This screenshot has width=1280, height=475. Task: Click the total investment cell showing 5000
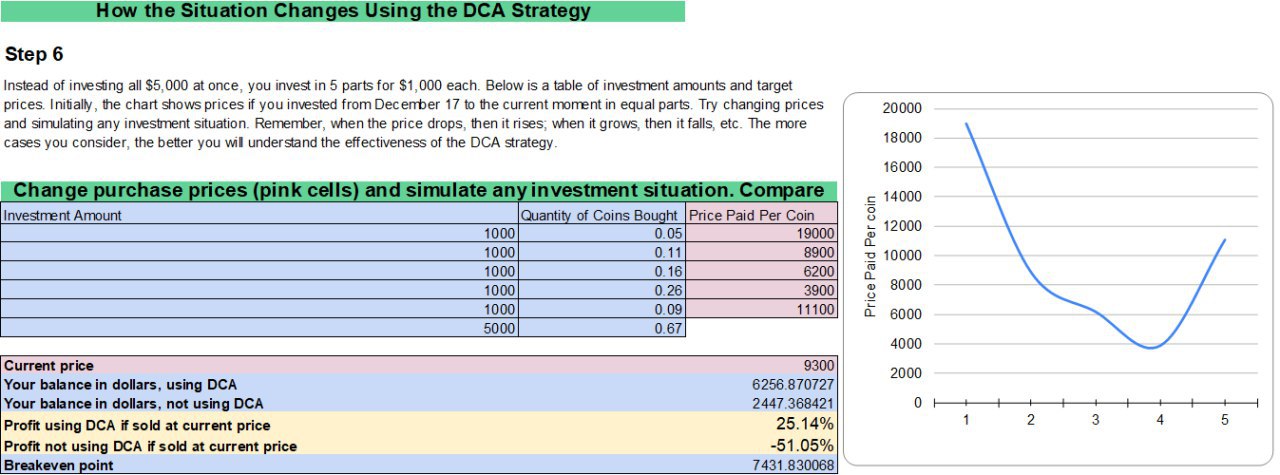pos(260,328)
